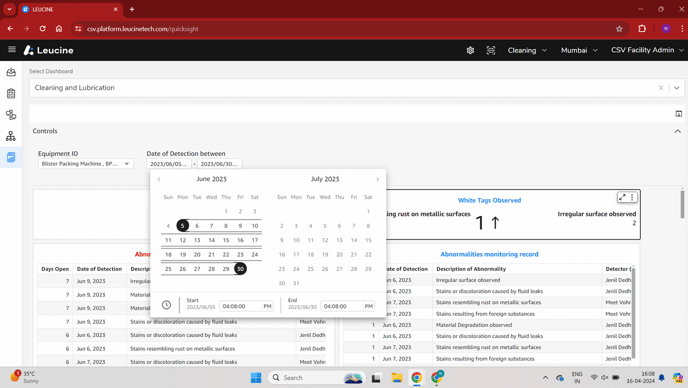688x388 pixels.
Task: Open the inbox sidebar icon
Action: pos(11,72)
